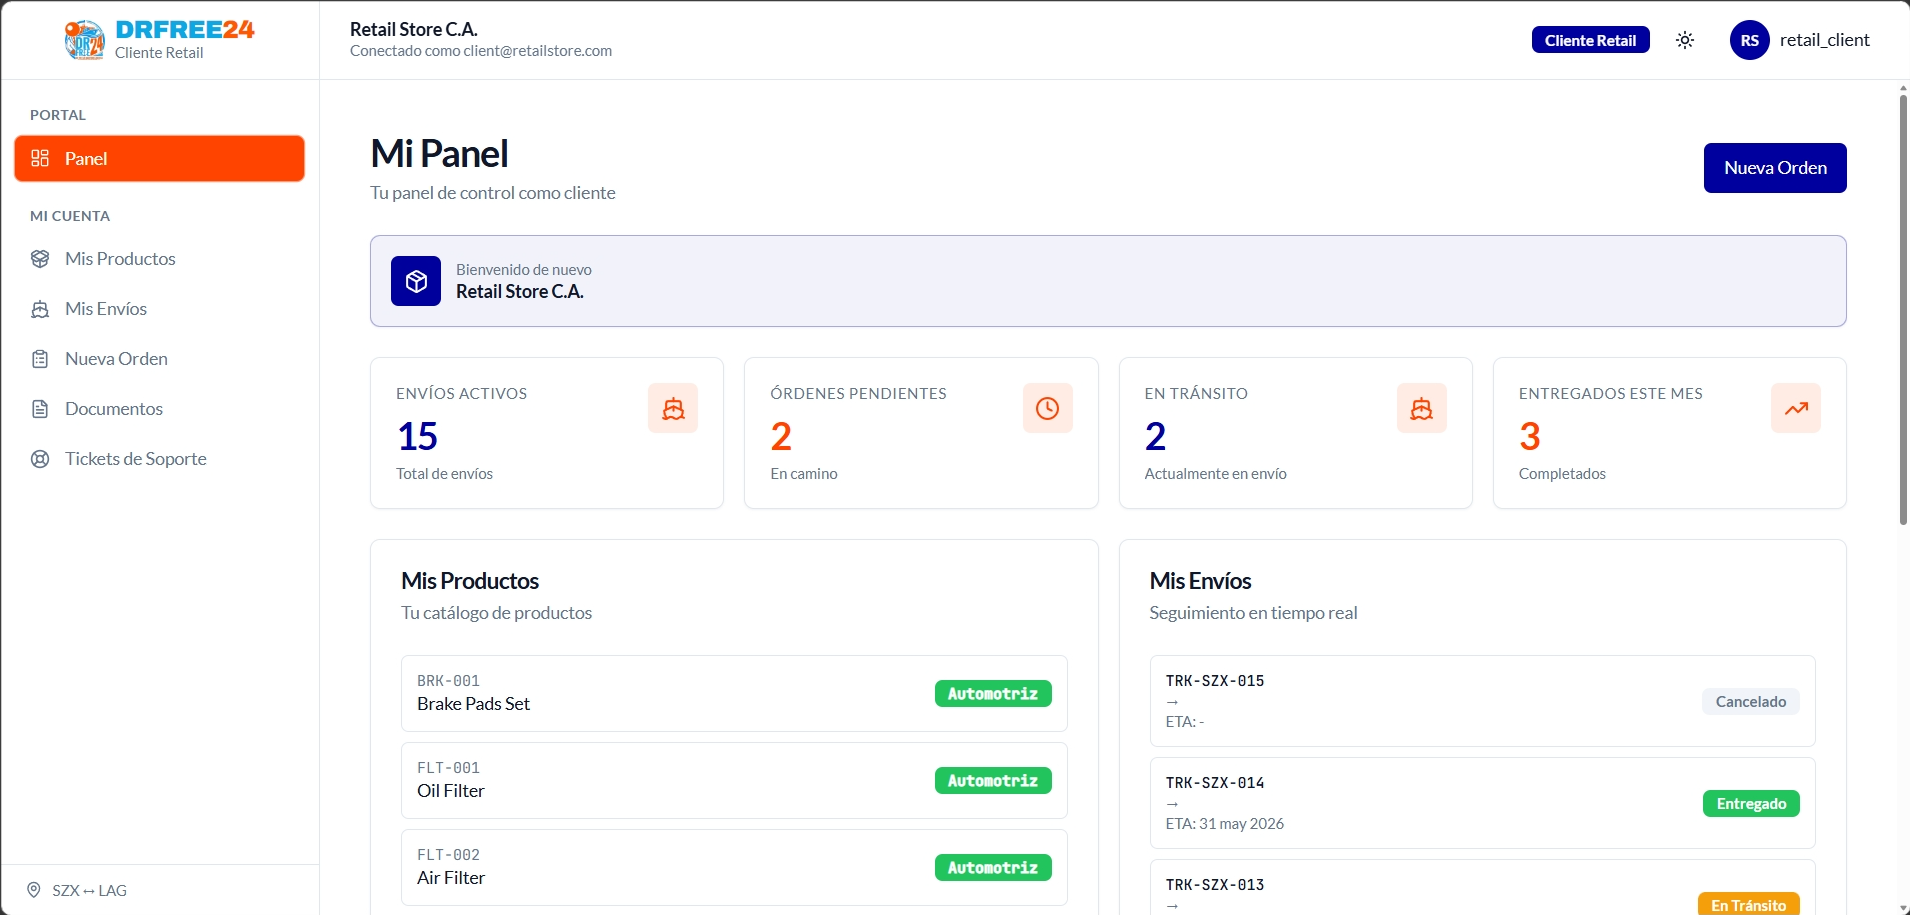
Task: Go to Mis Envíos in sidebar
Action: tap(160, 309)
